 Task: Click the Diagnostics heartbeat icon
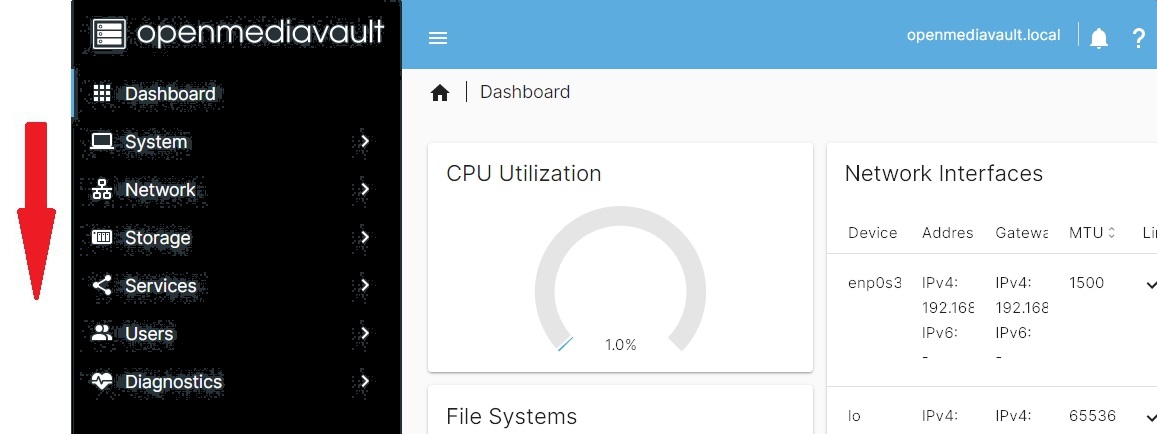tap(101, 381)
